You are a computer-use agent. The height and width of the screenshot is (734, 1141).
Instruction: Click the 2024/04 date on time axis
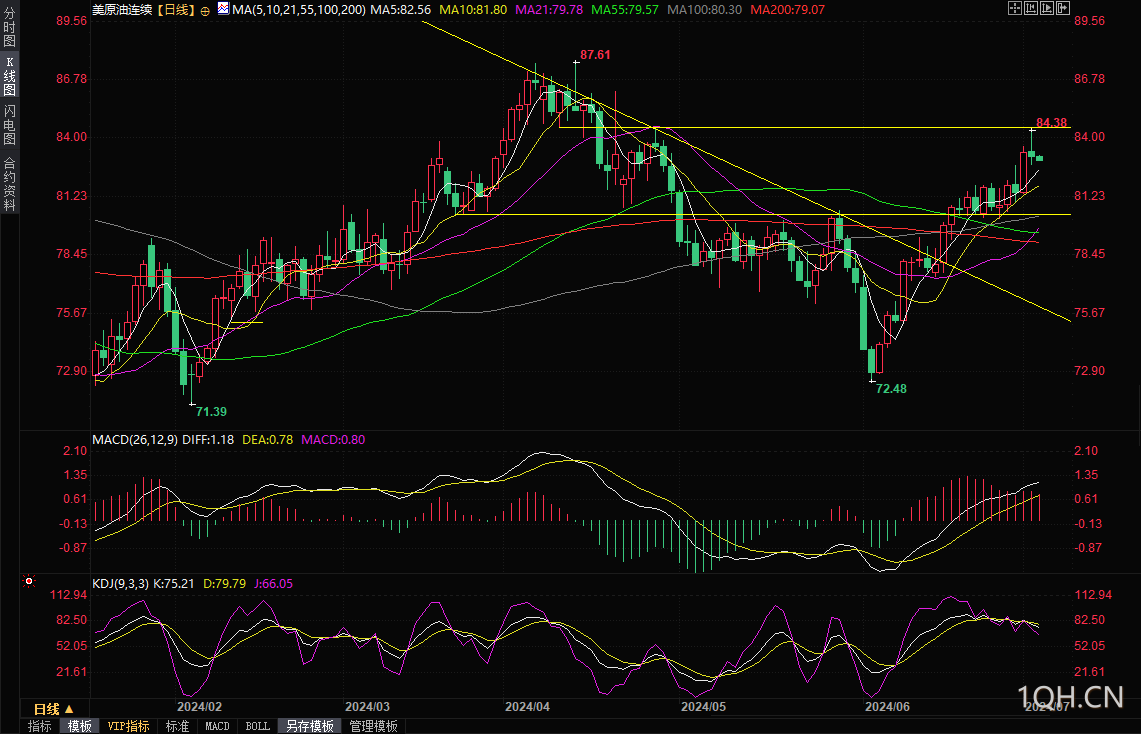point(528,706)
